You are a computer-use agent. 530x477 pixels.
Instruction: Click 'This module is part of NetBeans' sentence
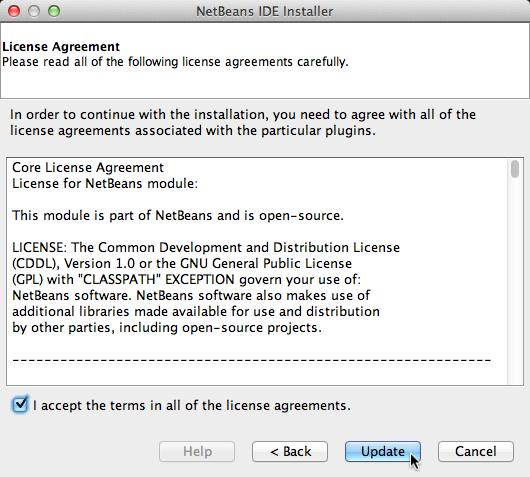(178, 215)
